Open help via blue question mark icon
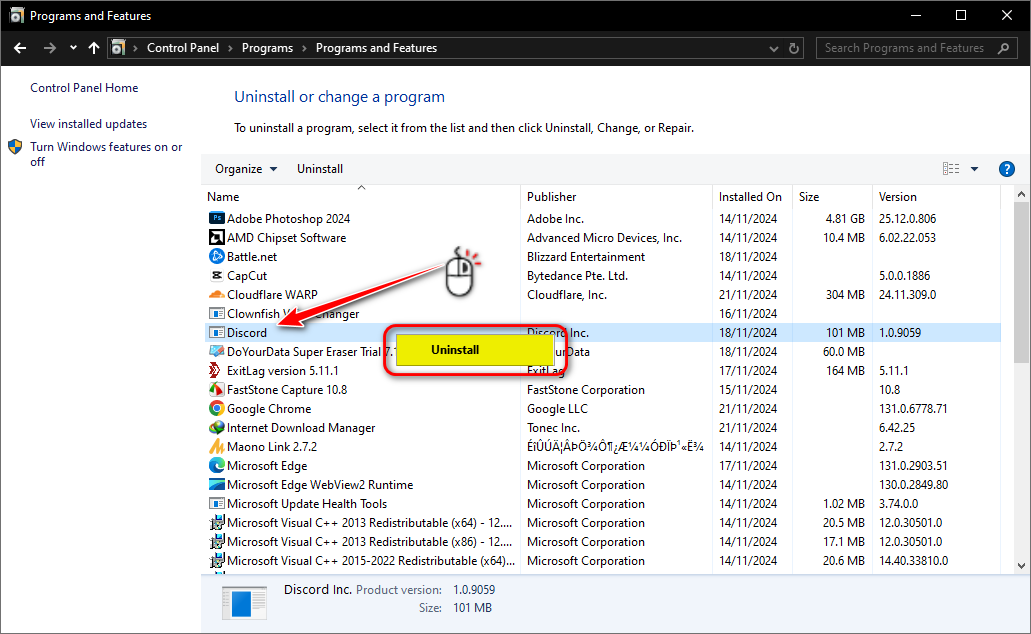1031x634 pixels. click(1007, 169)
